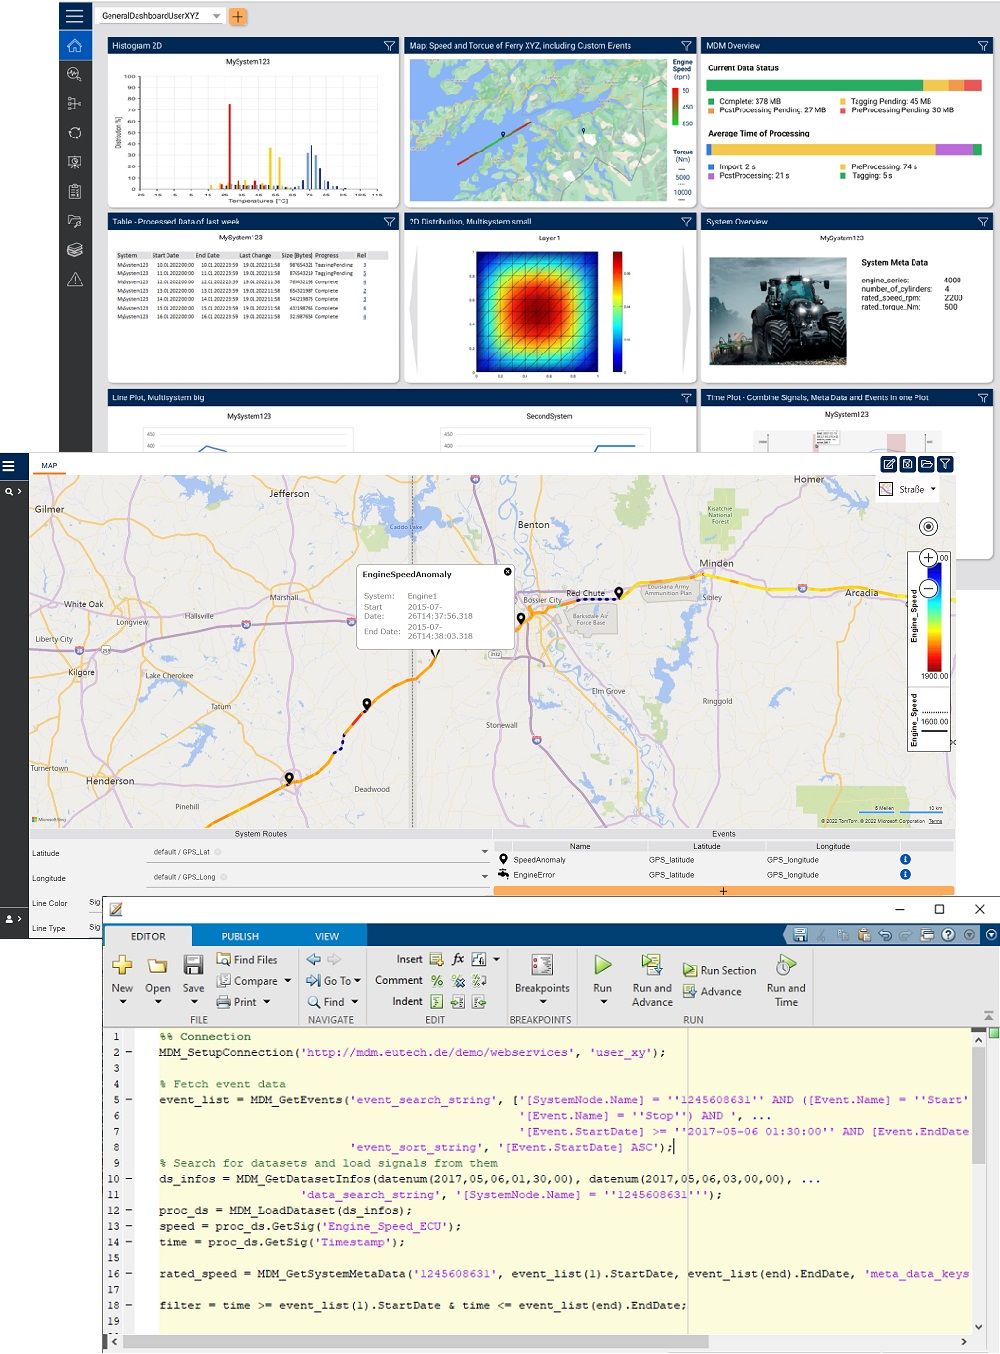Switch to the VIEW ribbon tab
This screenshot has height=1354, width=1000.
click(x=327, y=936)
